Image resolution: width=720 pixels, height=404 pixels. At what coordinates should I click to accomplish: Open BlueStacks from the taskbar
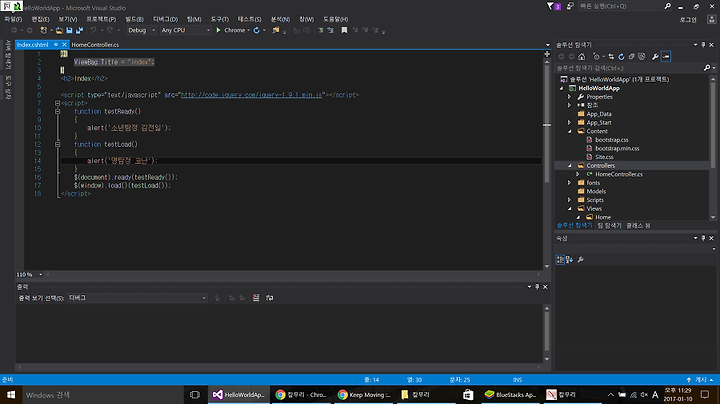point(511,394)
